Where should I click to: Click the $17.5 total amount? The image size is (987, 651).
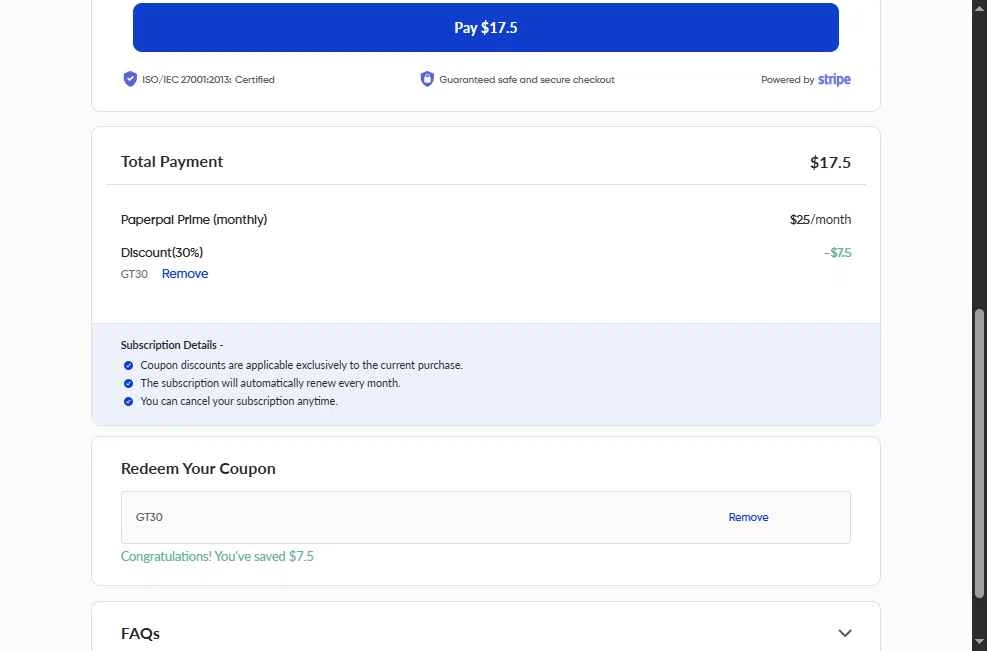pyautogui.click(x=830, y=162)
